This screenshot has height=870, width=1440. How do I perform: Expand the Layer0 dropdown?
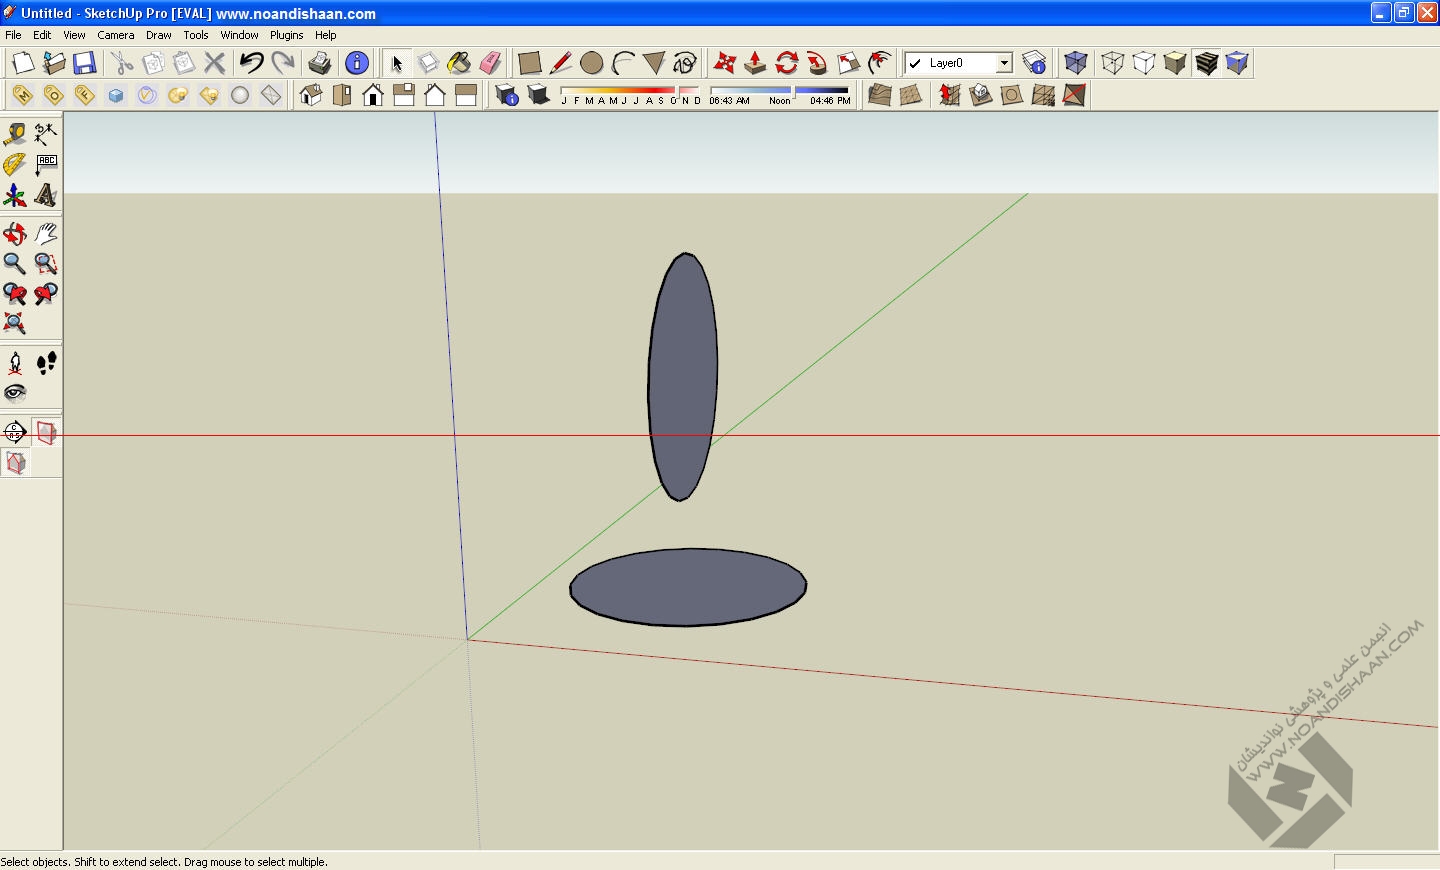click(1004, 63)
